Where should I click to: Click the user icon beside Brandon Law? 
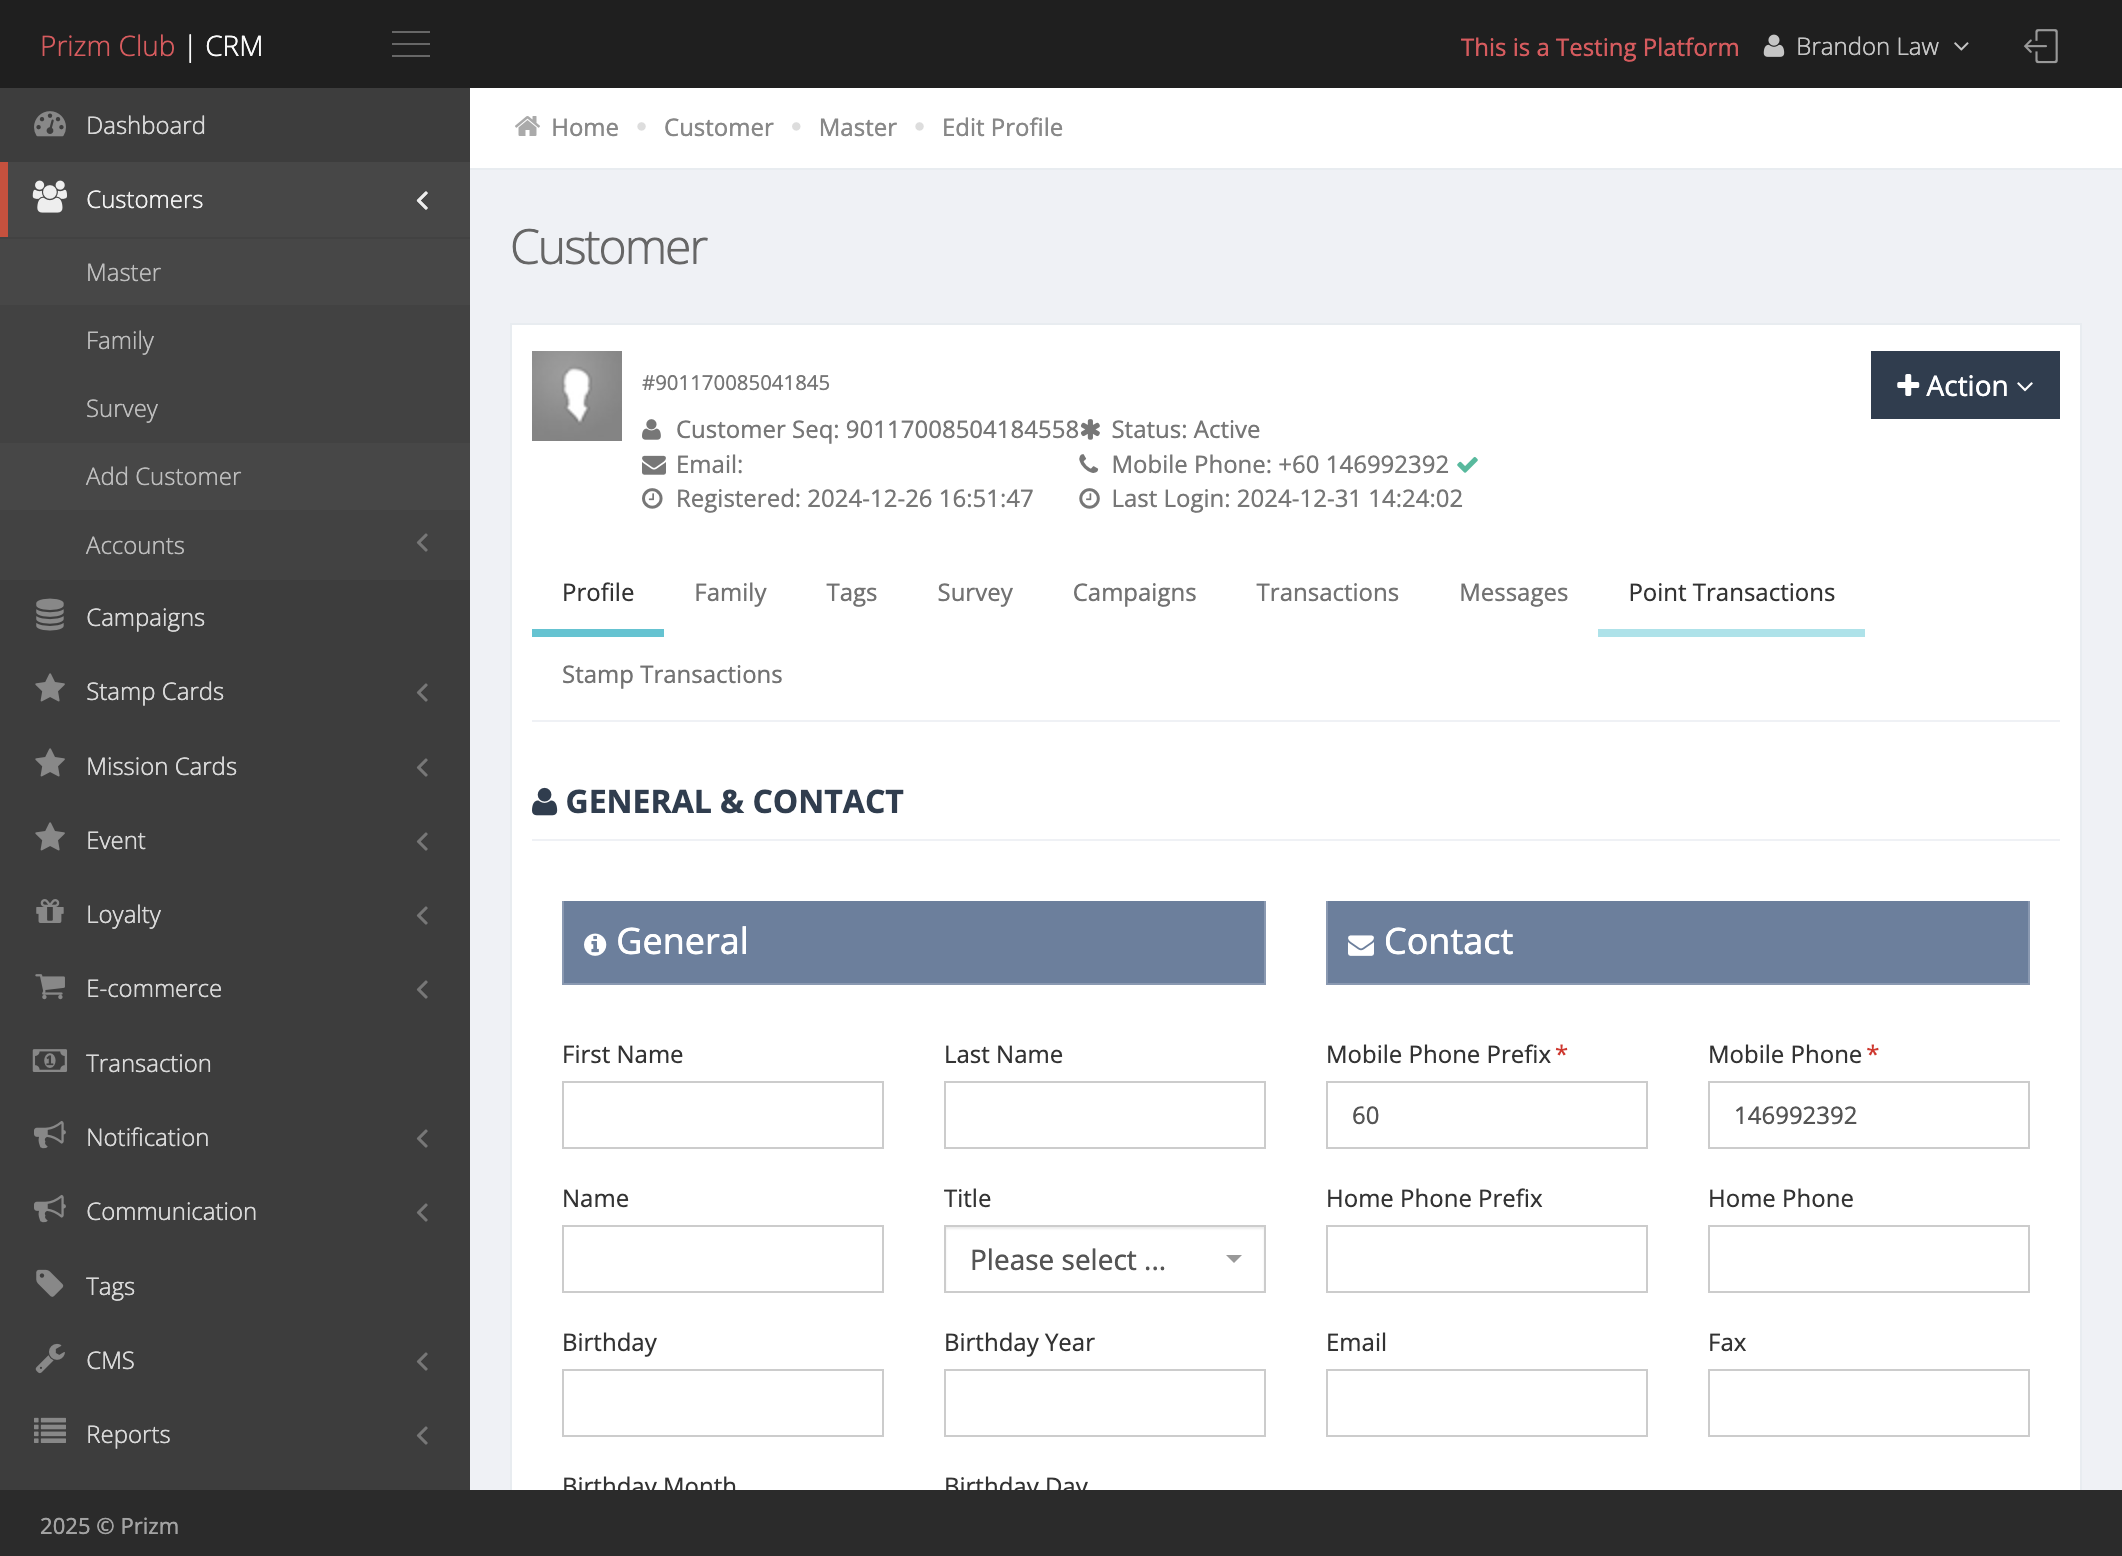point(1773,47)
